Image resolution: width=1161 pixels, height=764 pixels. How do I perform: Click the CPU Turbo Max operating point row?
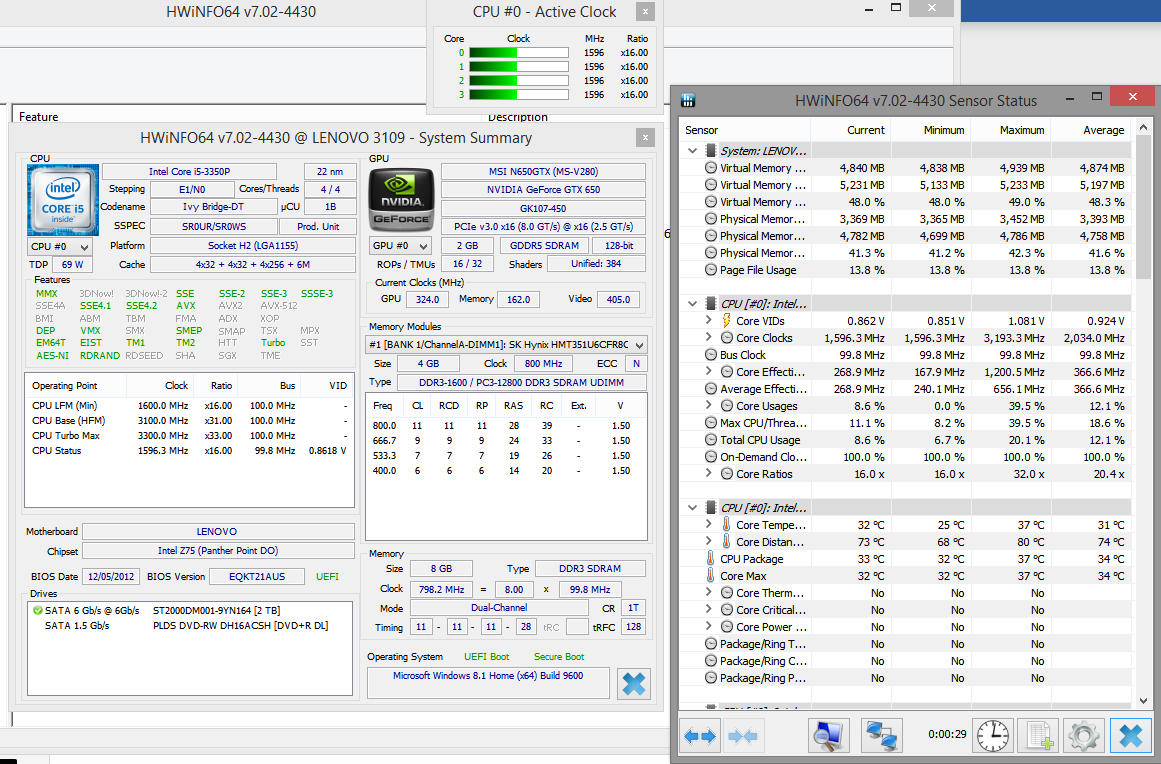tap(190, 435)
